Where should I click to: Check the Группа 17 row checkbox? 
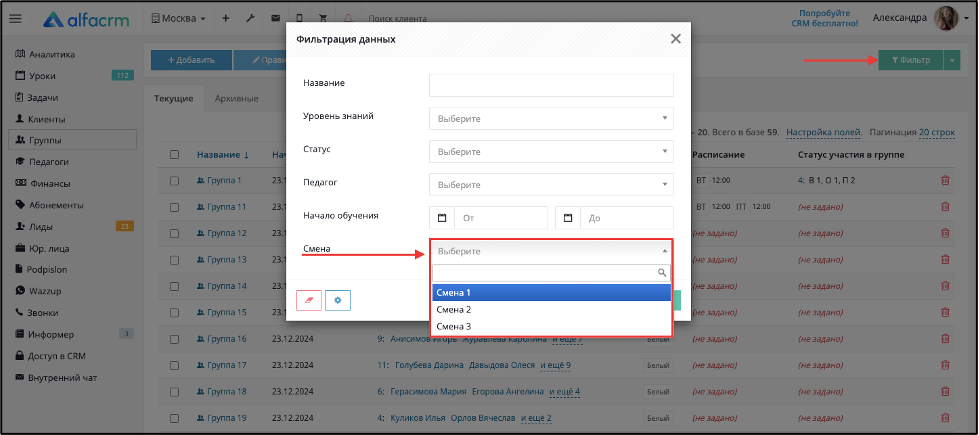[175, 365]
